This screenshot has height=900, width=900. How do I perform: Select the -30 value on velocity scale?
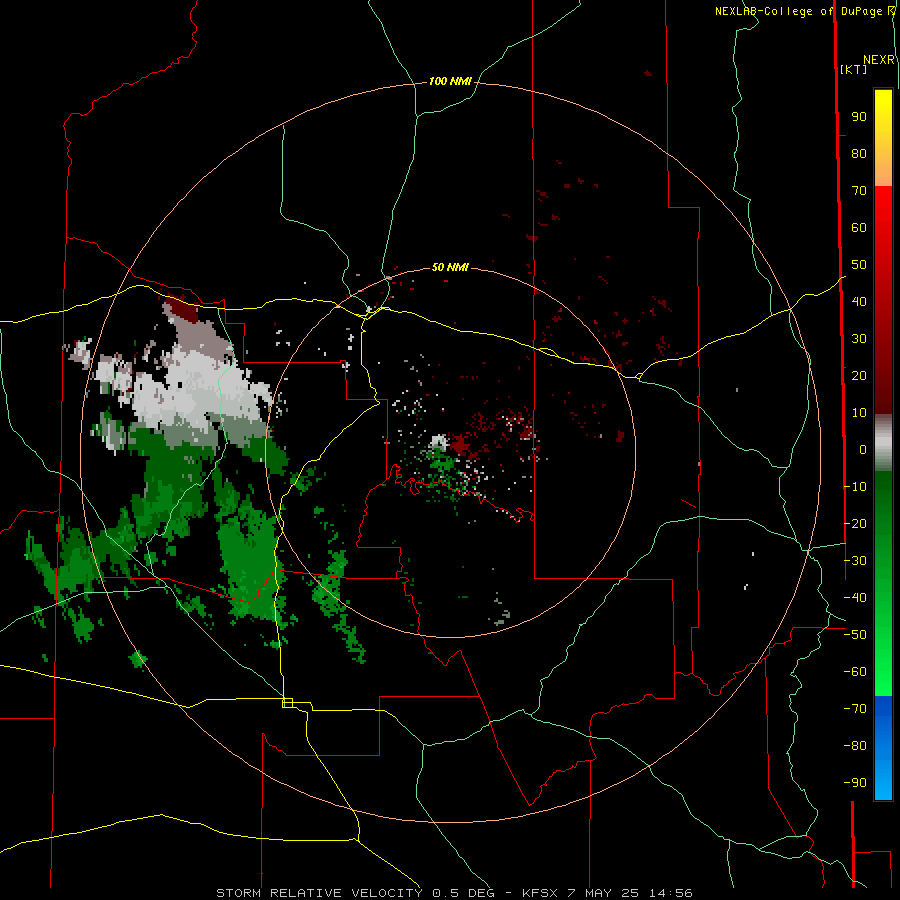tap(855, 561)
